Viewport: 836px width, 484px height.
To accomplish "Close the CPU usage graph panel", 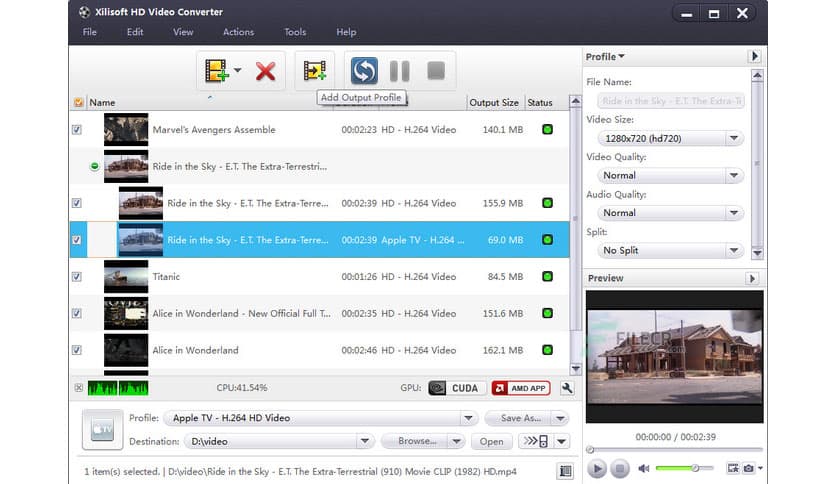I will click(x=79, y=388).
